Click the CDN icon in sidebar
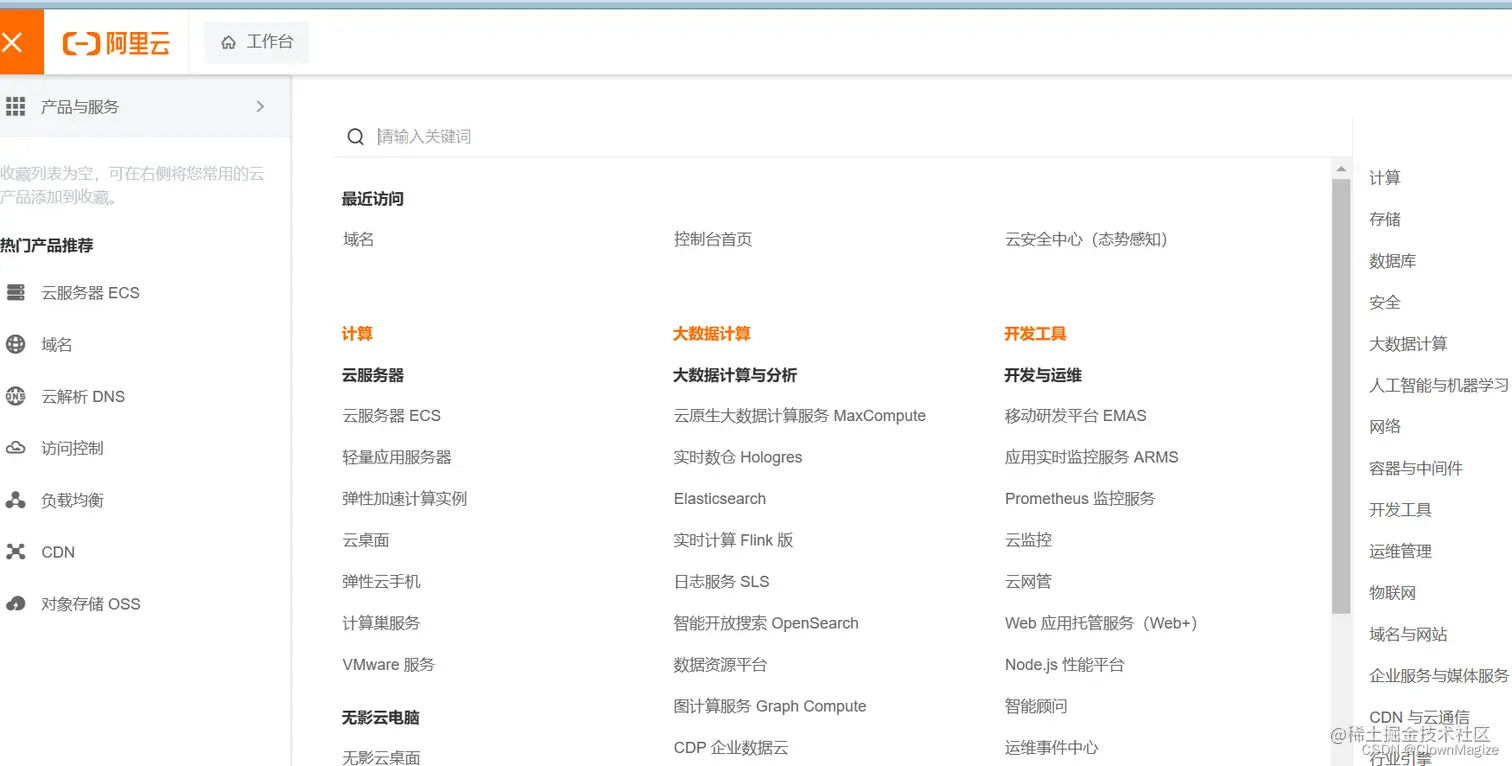Screen dimensions: 1512x766 tap(15, 552)
